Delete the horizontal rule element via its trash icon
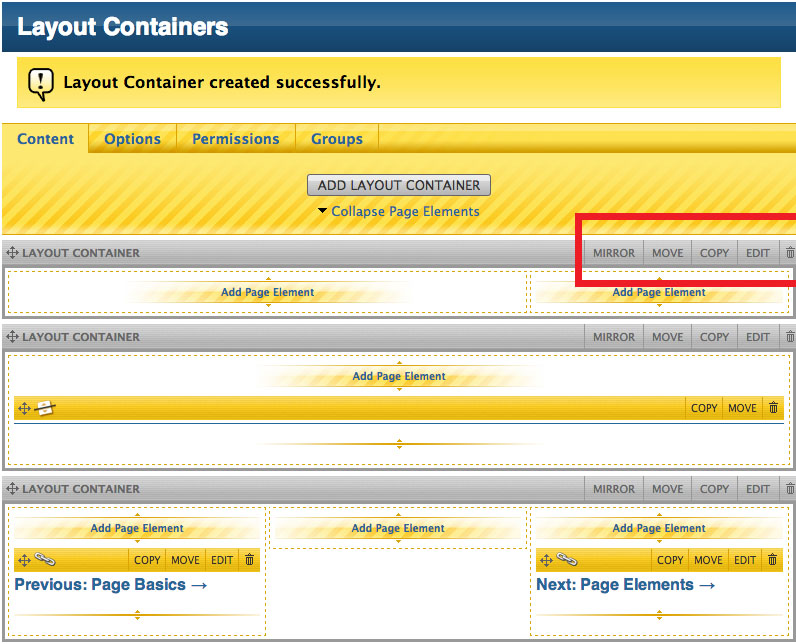 [773, 408]
